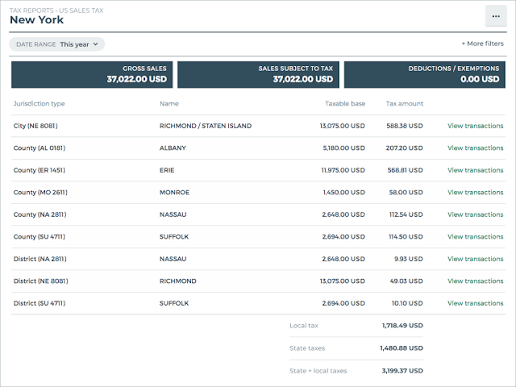Click the Deductions / Exemptions card
Screen dimensions: 516x387
[x=425, y=75]
